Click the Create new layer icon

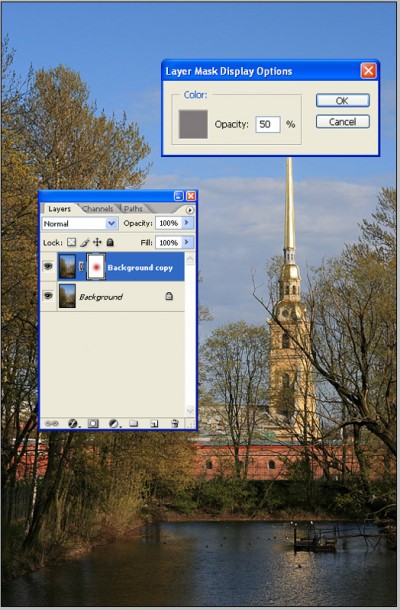pyautogui.click(x=154, y=423)
